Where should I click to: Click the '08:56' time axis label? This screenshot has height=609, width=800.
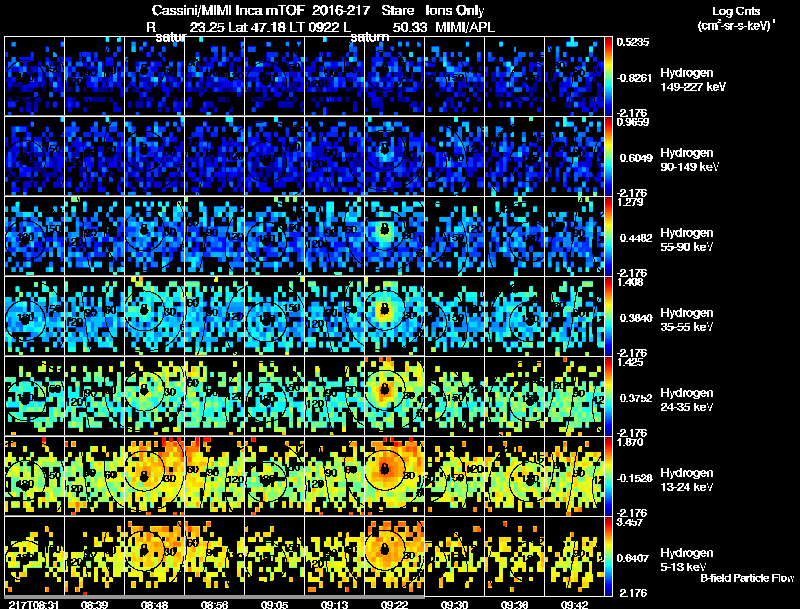(214, 604)
